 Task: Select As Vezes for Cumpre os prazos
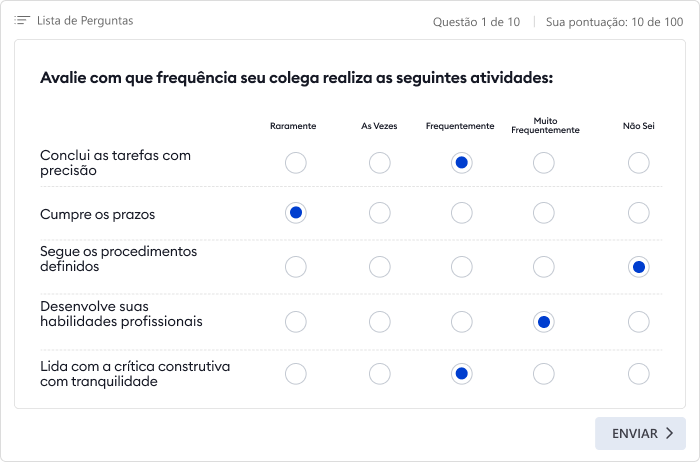click(379, 213)
